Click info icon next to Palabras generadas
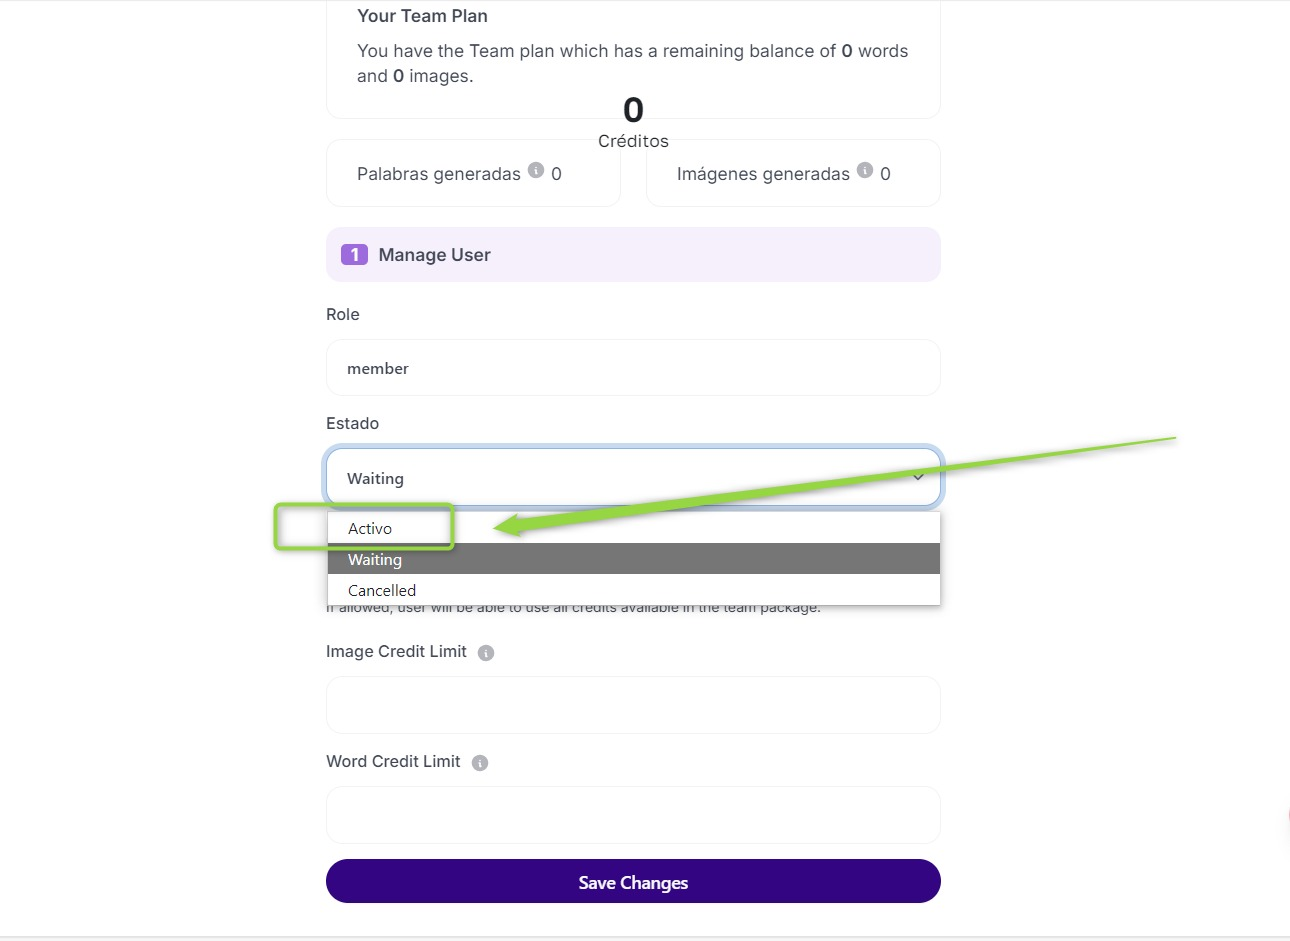Image resolution: width=1290 pixels, height=941 pixels. pyautogui.click(x=536, y=170)
